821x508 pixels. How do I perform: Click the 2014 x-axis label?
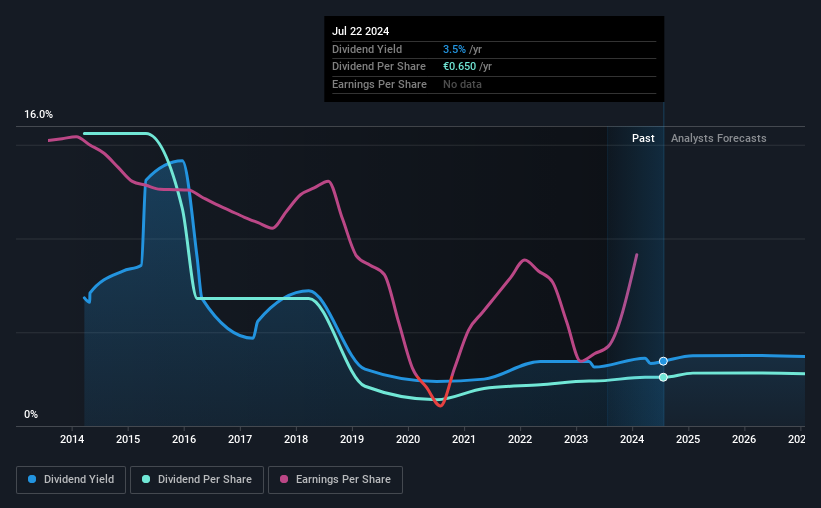tap(72, 439)
